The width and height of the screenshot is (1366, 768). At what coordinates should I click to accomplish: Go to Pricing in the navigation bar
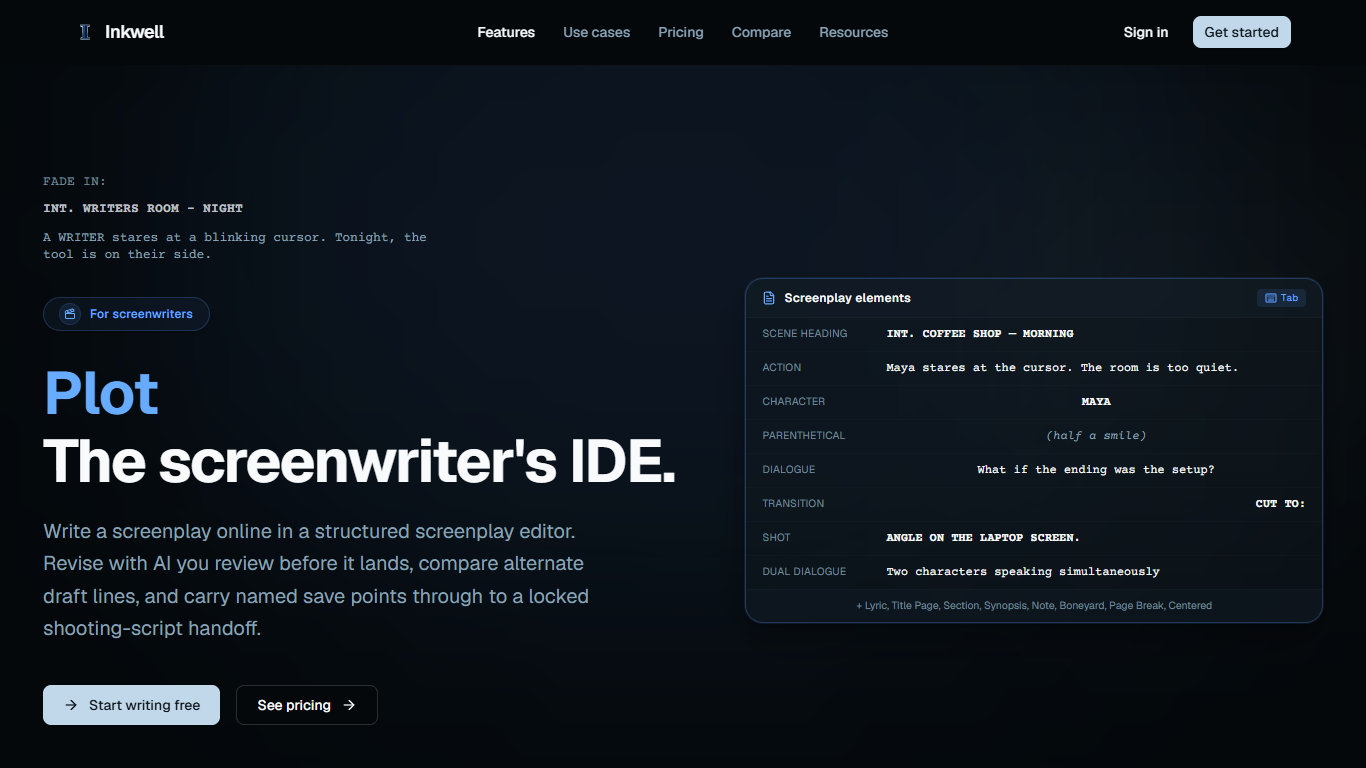coord(681,32)
